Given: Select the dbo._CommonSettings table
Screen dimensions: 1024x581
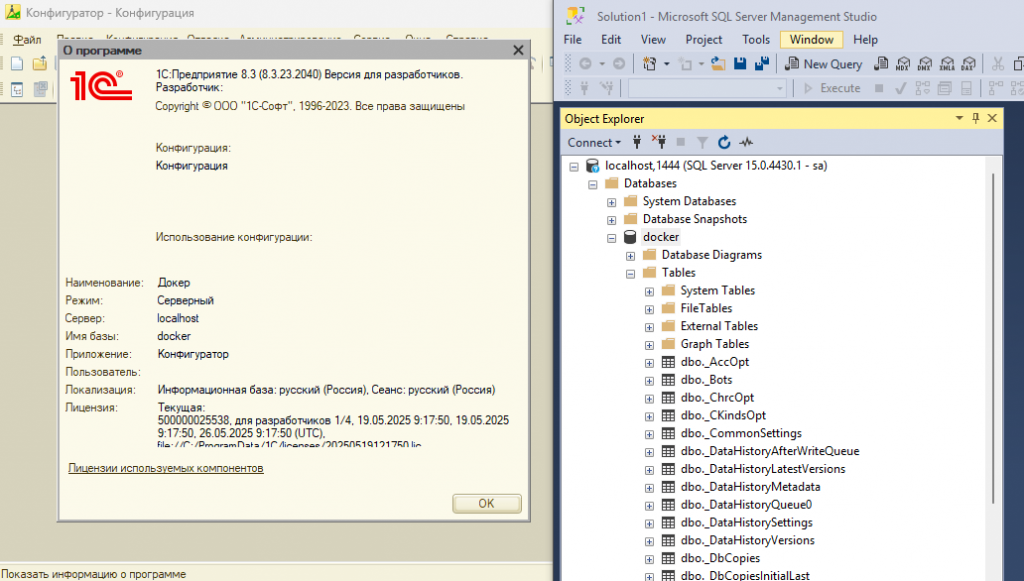Looking at the screenshot, I should (741, 433).
